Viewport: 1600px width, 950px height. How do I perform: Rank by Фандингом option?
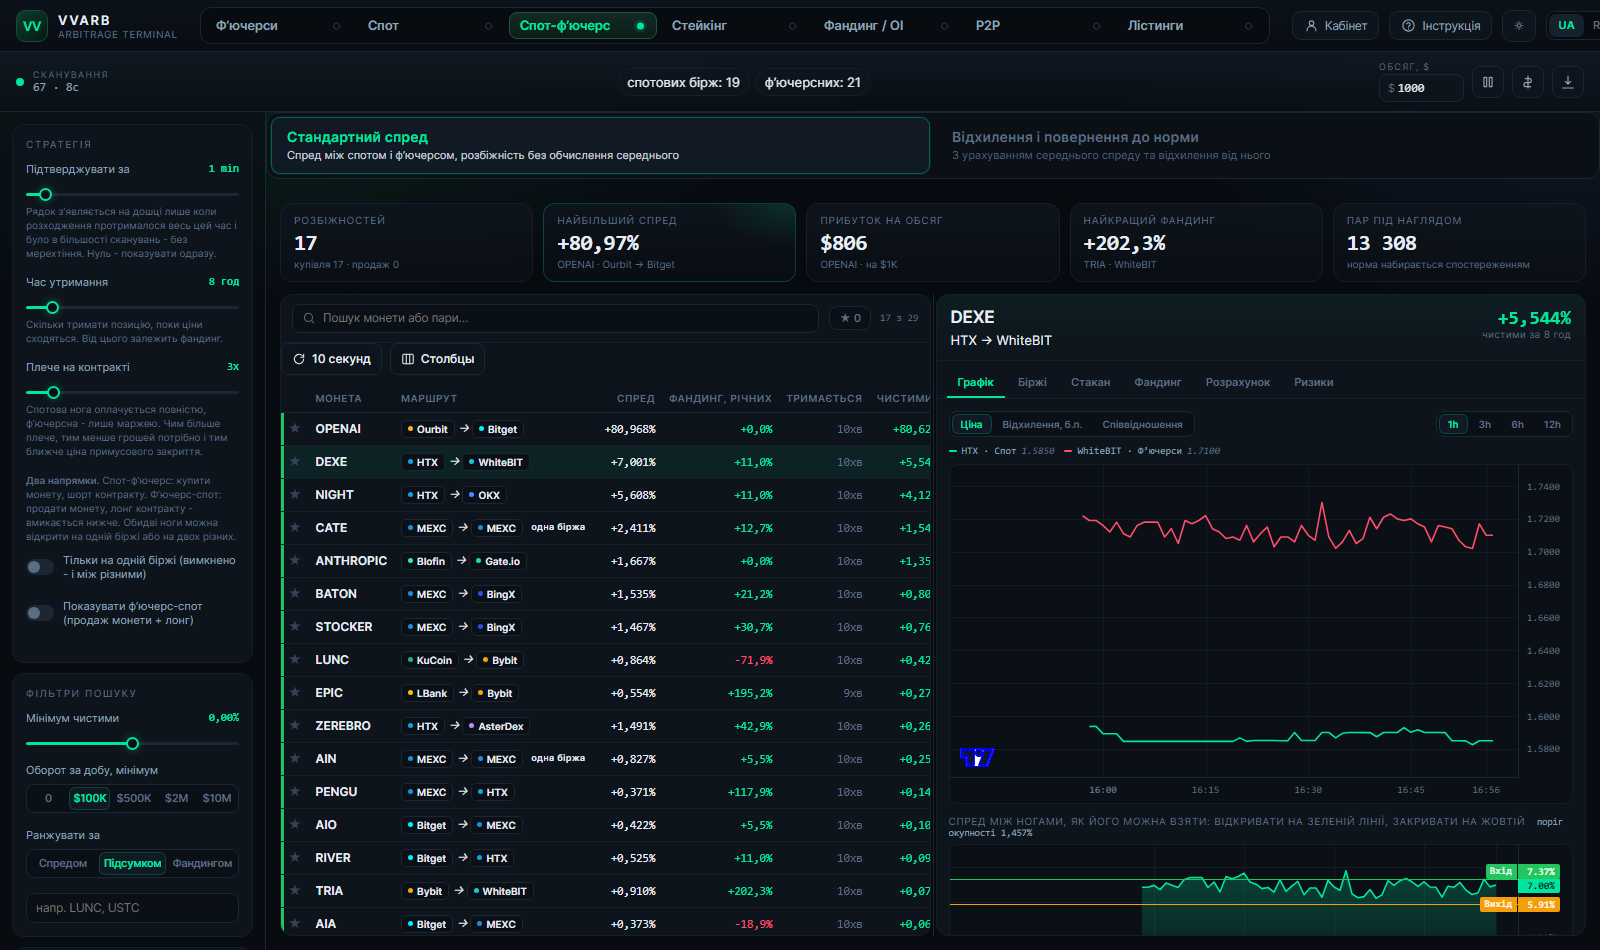pos(202,863)
